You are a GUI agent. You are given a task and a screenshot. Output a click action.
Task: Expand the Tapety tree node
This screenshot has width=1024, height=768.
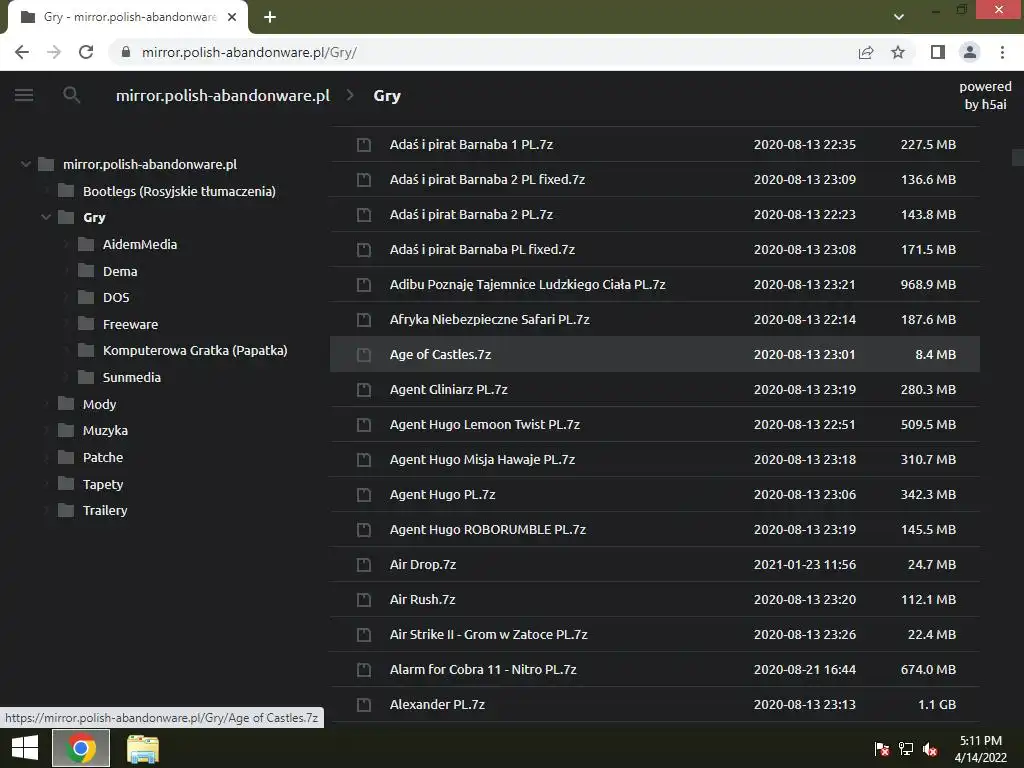tap(46, 484)
